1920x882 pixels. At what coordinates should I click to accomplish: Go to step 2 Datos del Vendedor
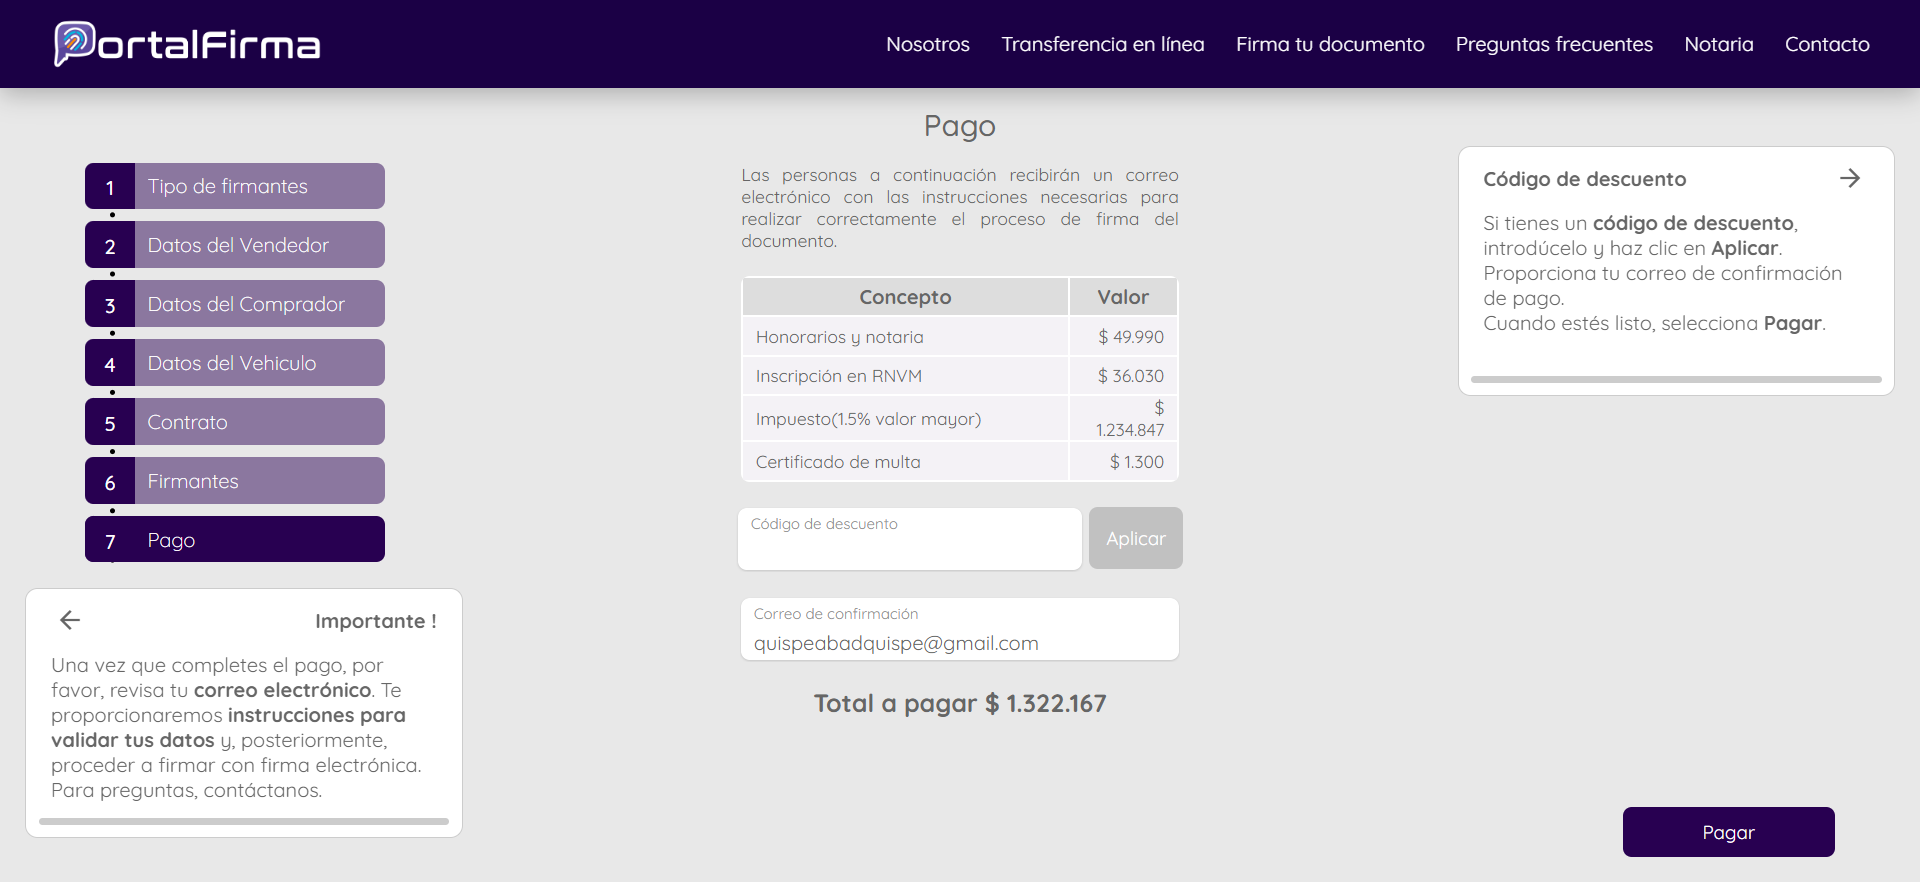(x=235, y=245)
